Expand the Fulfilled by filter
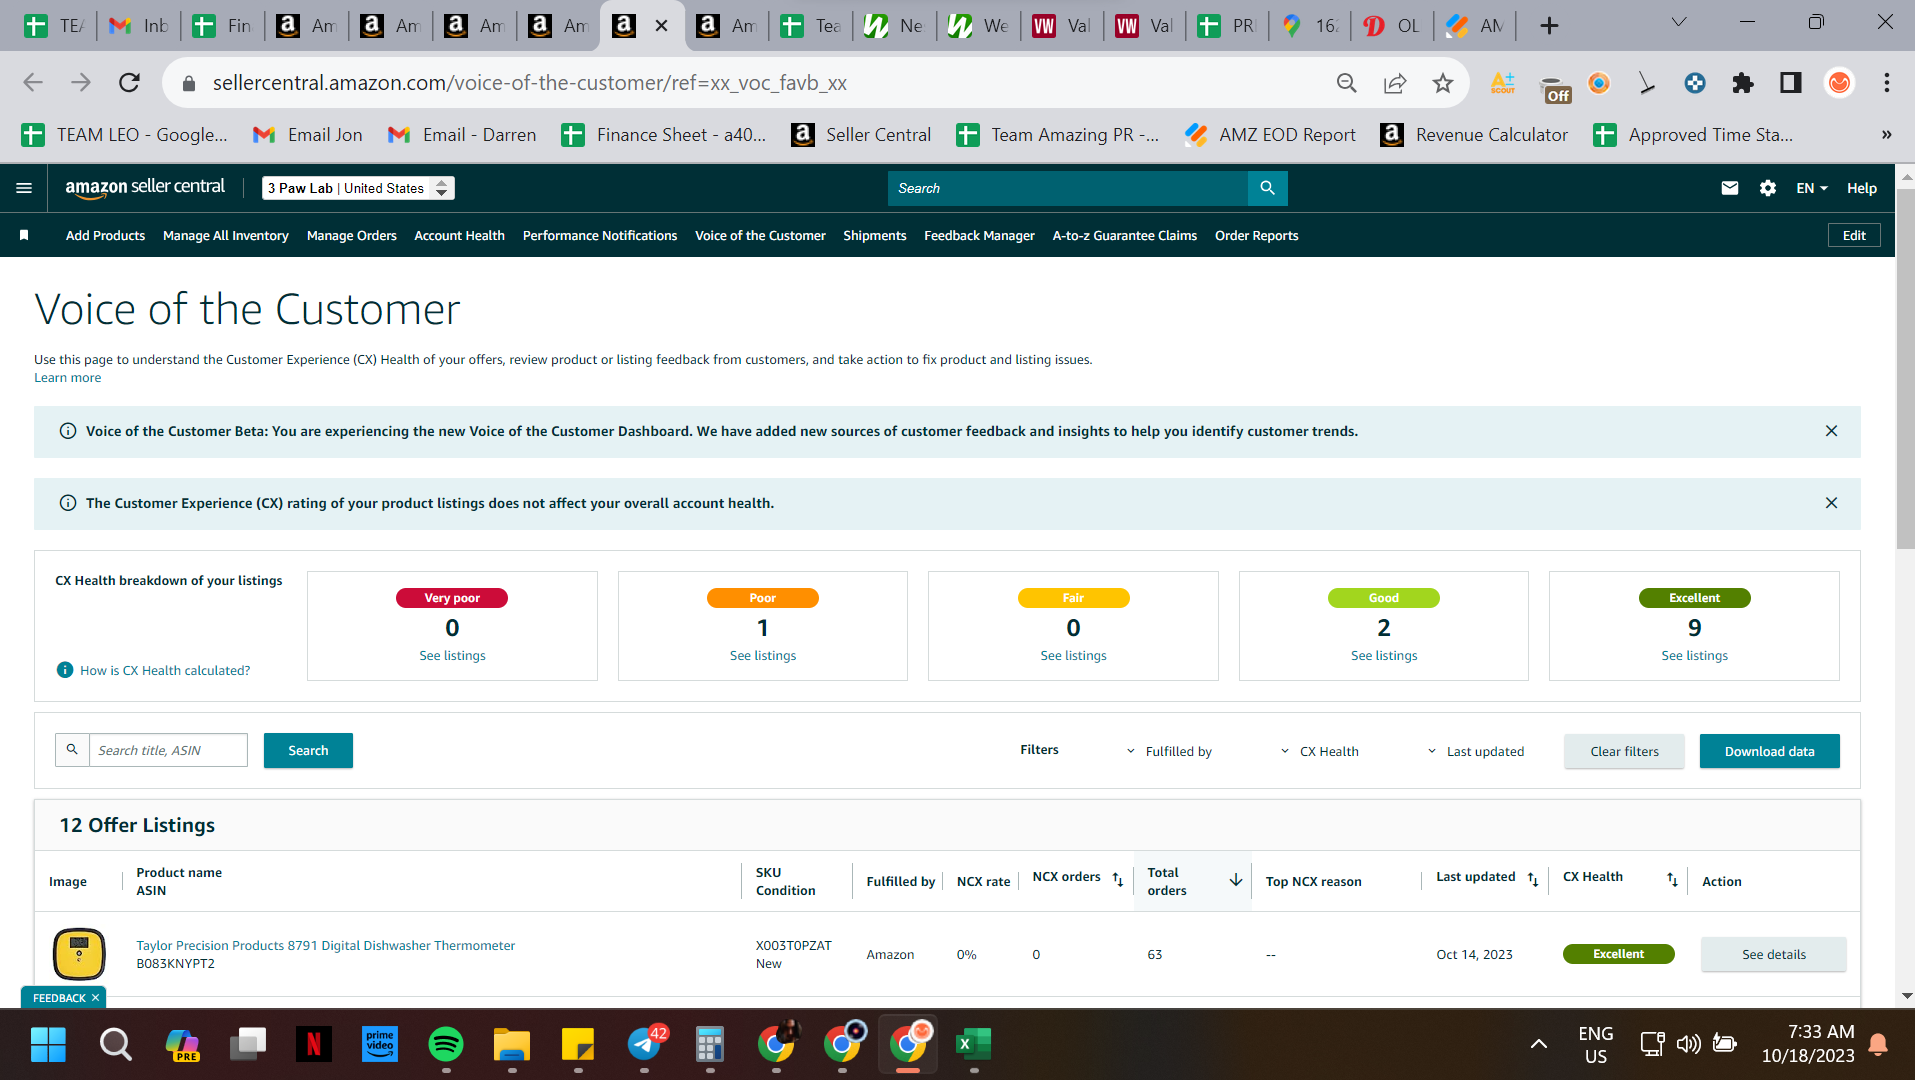 click(x=1168, y=751)
